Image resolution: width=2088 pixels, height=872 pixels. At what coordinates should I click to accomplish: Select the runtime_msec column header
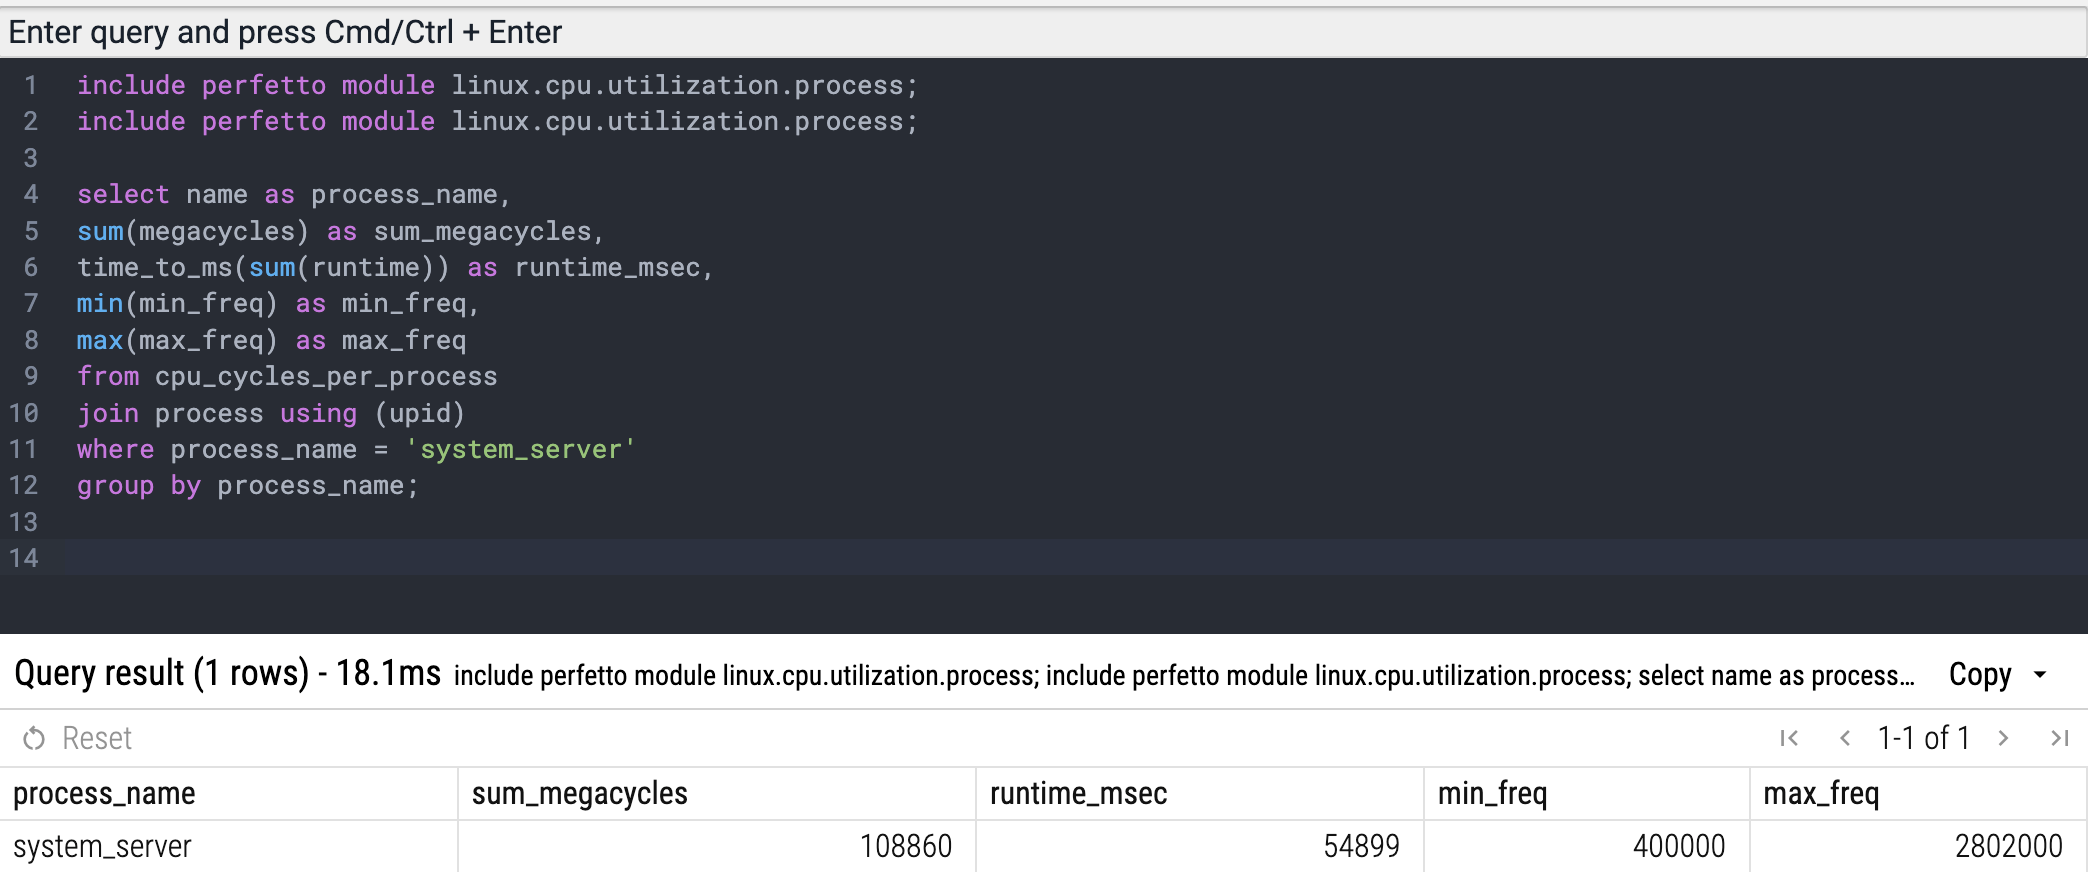(x=1078, y=794)
